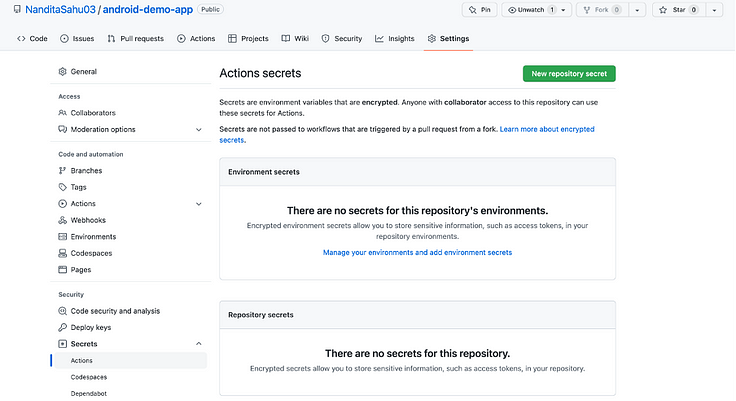Pin the repository with Pin button
Screen dimensions: 736x401
click(x=480, y=10)
